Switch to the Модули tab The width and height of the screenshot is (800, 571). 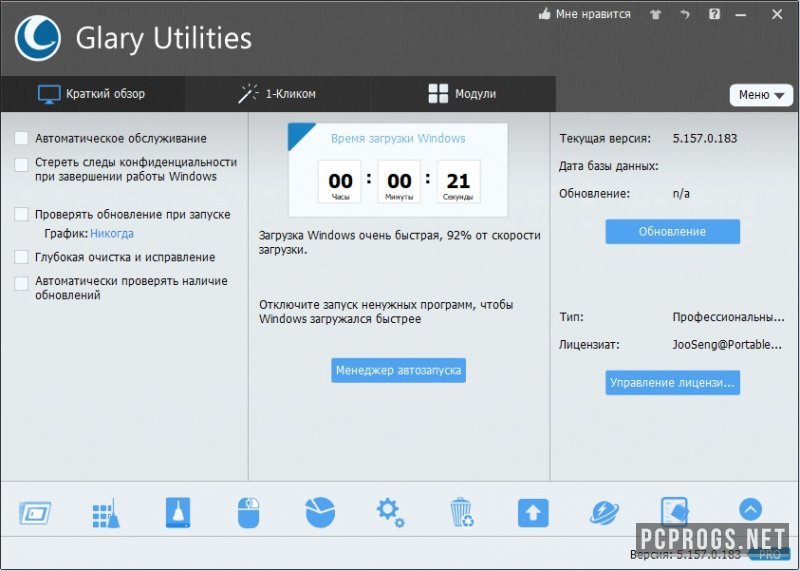463,94
